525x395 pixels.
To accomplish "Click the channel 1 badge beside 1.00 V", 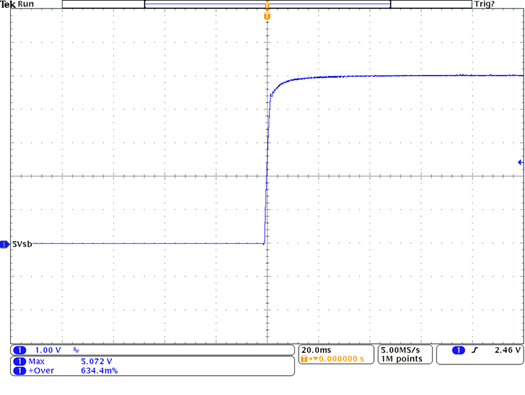I will tap(20, 350).
